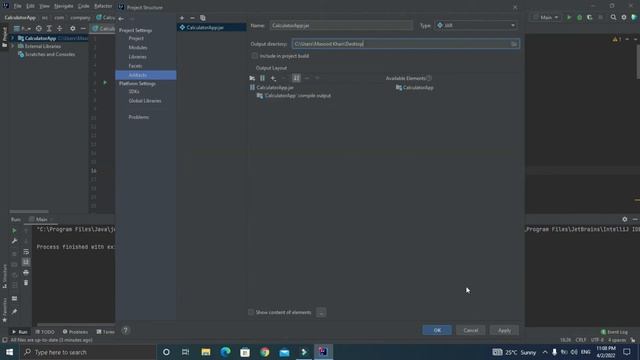Open the artifact Type dropdown

coord(476,25)
